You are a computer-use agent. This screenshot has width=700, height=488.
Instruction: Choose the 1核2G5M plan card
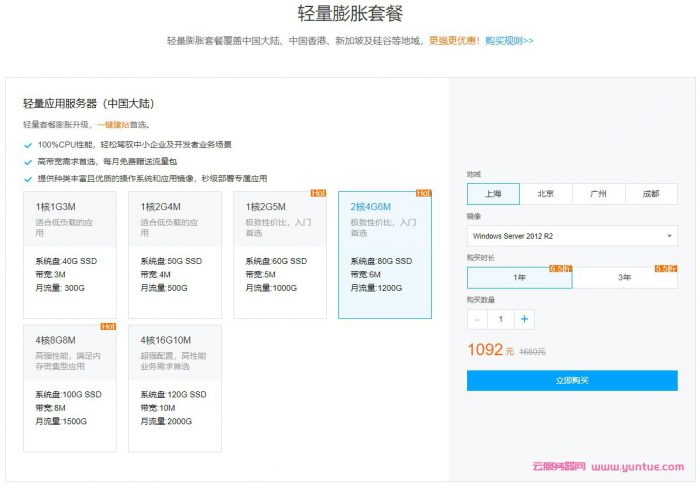280,254
